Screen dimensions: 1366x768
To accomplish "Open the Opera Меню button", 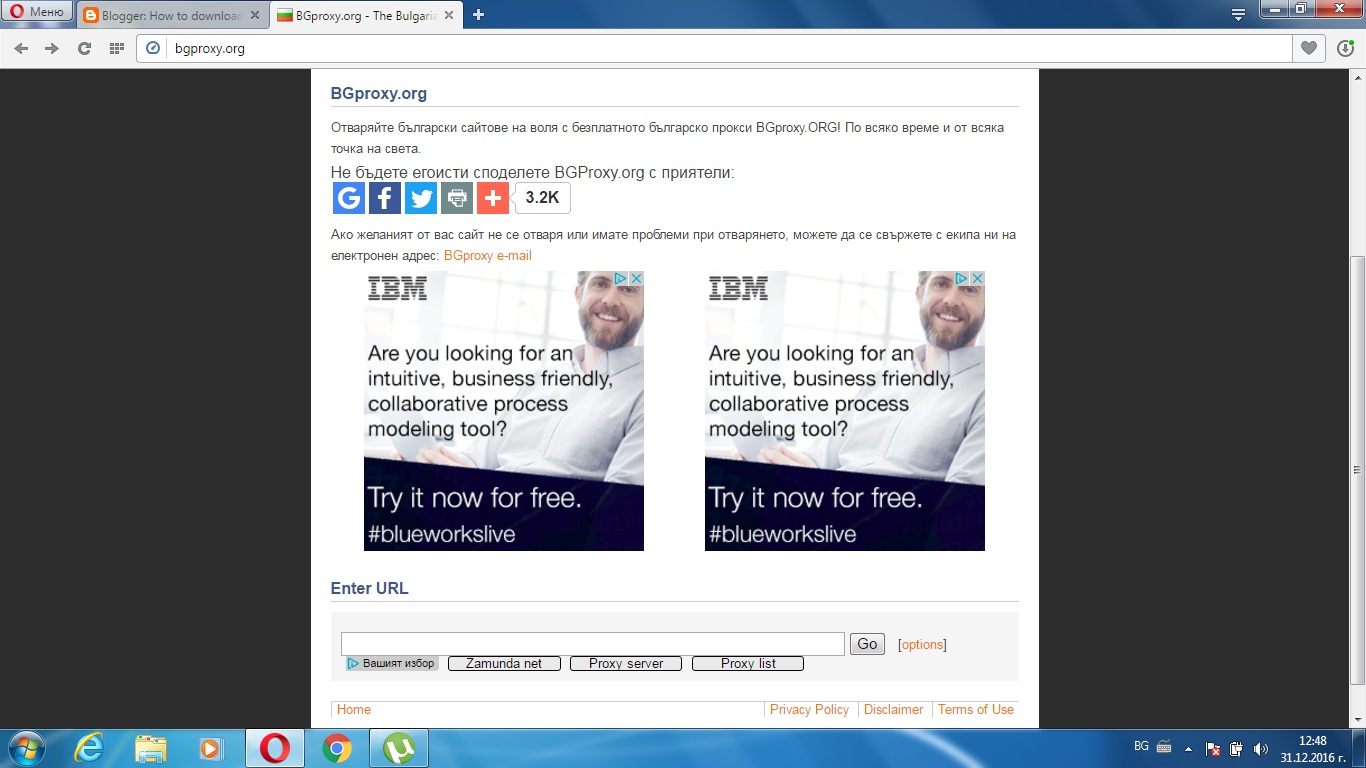I will 37,12.
